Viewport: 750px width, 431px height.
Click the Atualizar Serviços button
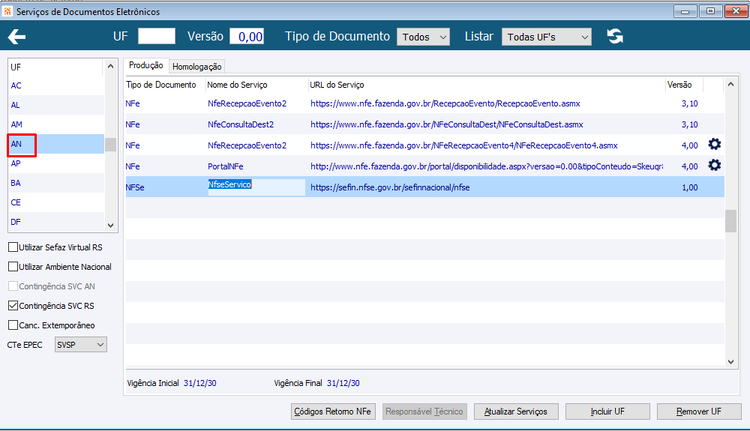[516, 411]
